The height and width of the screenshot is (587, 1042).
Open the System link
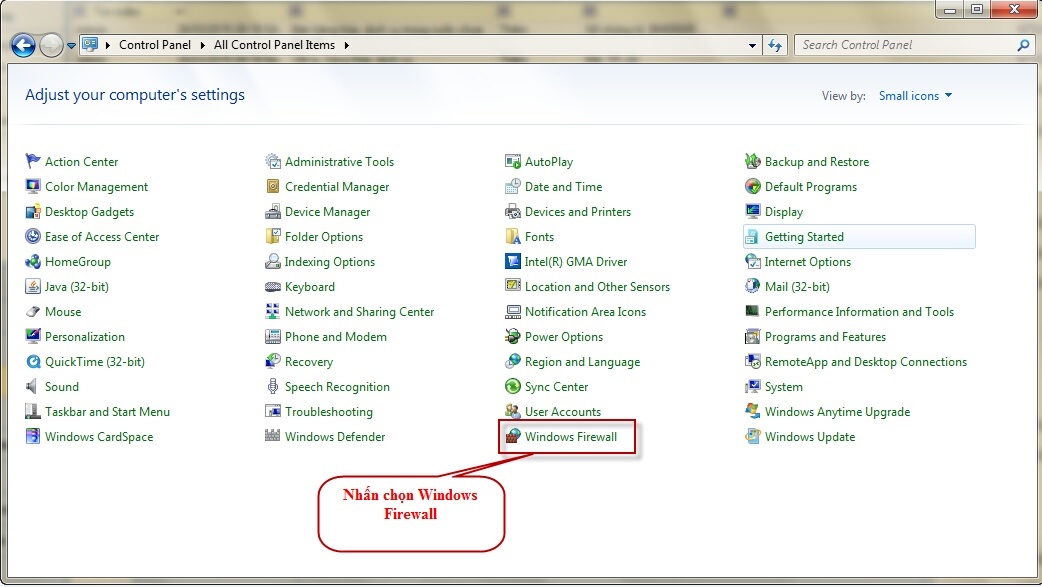783,387
